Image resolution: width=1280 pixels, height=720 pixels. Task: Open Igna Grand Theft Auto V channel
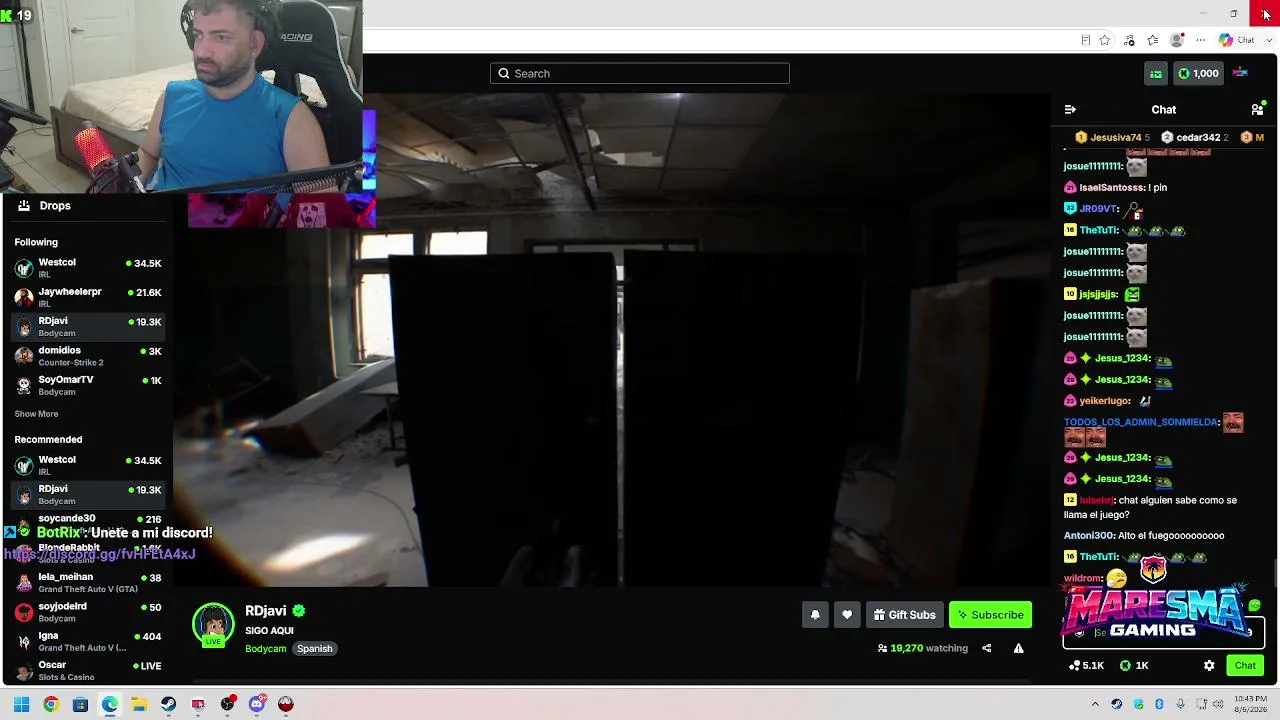[x=87, y=641]
